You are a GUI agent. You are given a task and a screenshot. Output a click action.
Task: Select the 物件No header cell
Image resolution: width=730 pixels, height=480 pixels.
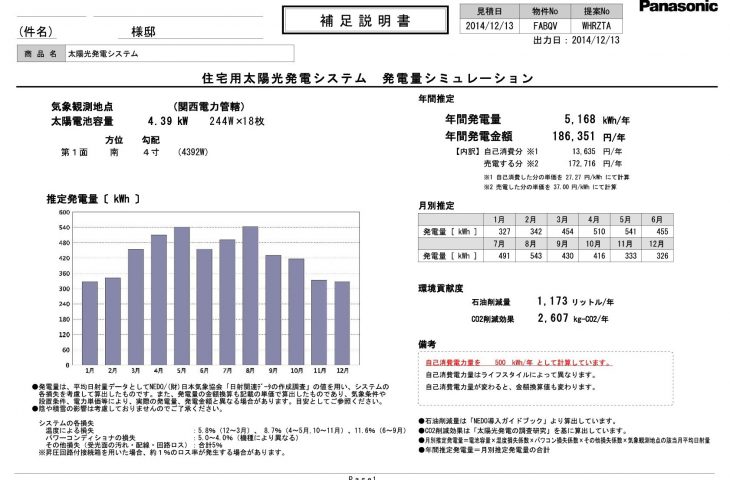(x=545, y=11)
